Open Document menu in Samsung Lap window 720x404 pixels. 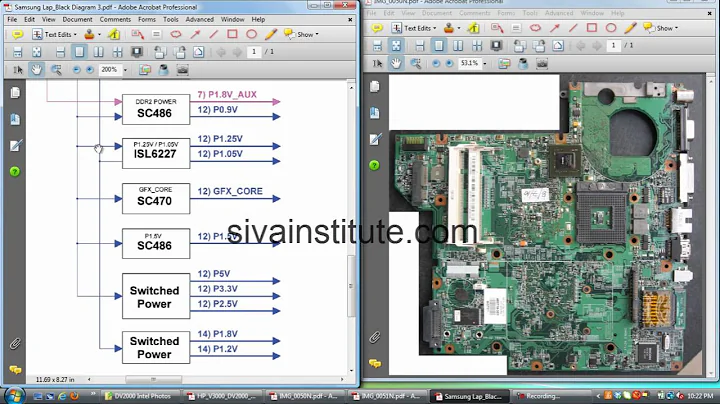coord(78,20)
